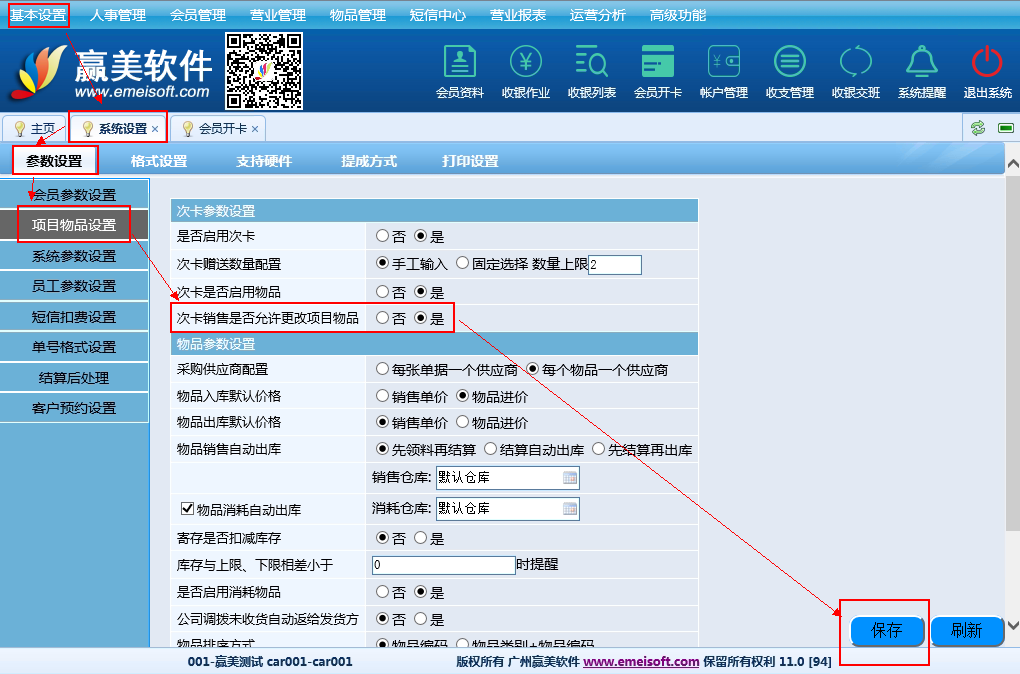Open the 销售仓库 dropdown picker

tap(570, 478)
